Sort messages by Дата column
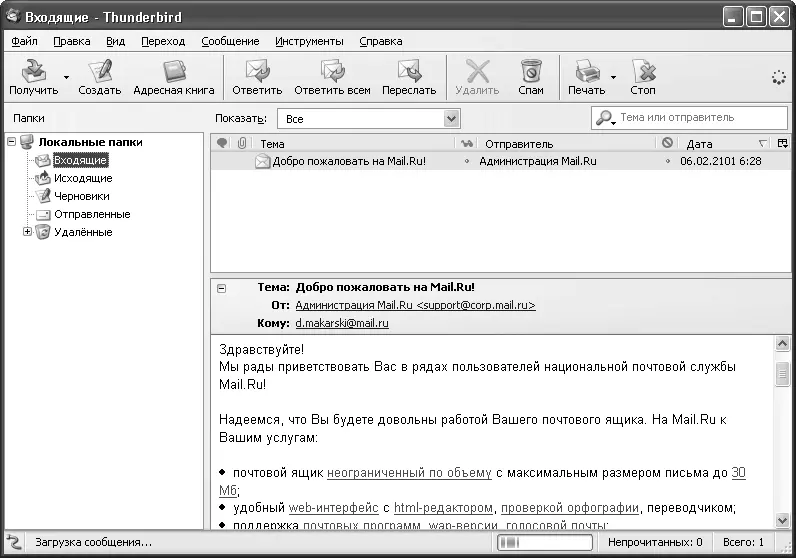Screen dimensions: 796x558 (x=725, y=144)
